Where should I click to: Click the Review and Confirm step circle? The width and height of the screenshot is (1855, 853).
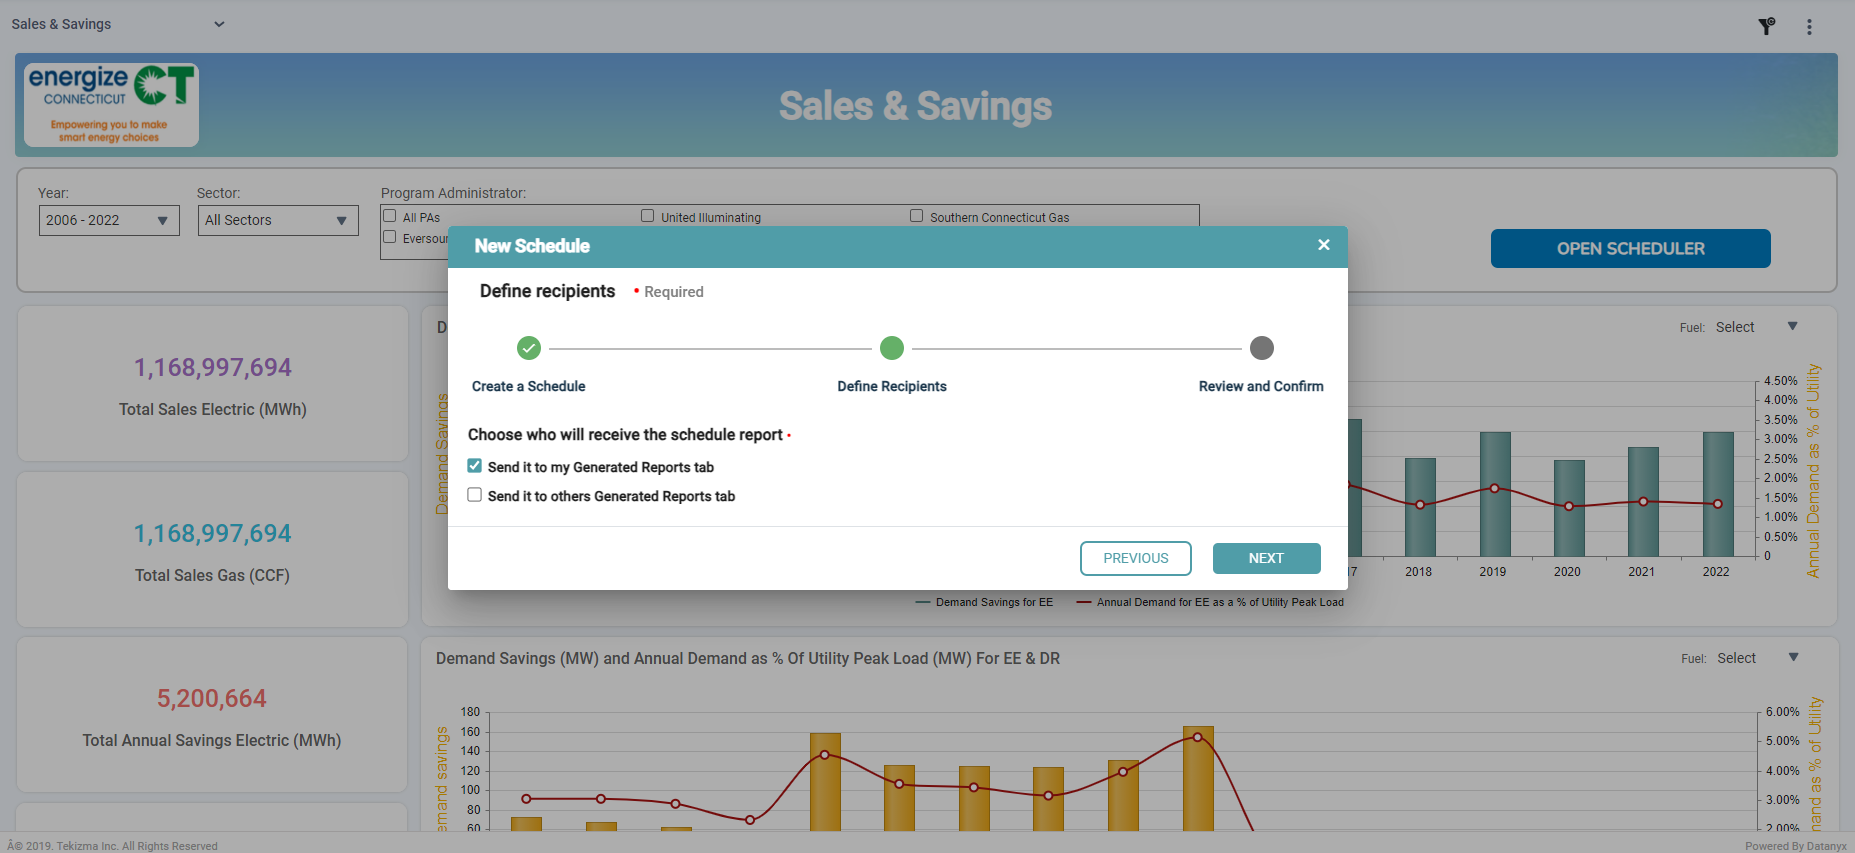[x=1261, y=348]
